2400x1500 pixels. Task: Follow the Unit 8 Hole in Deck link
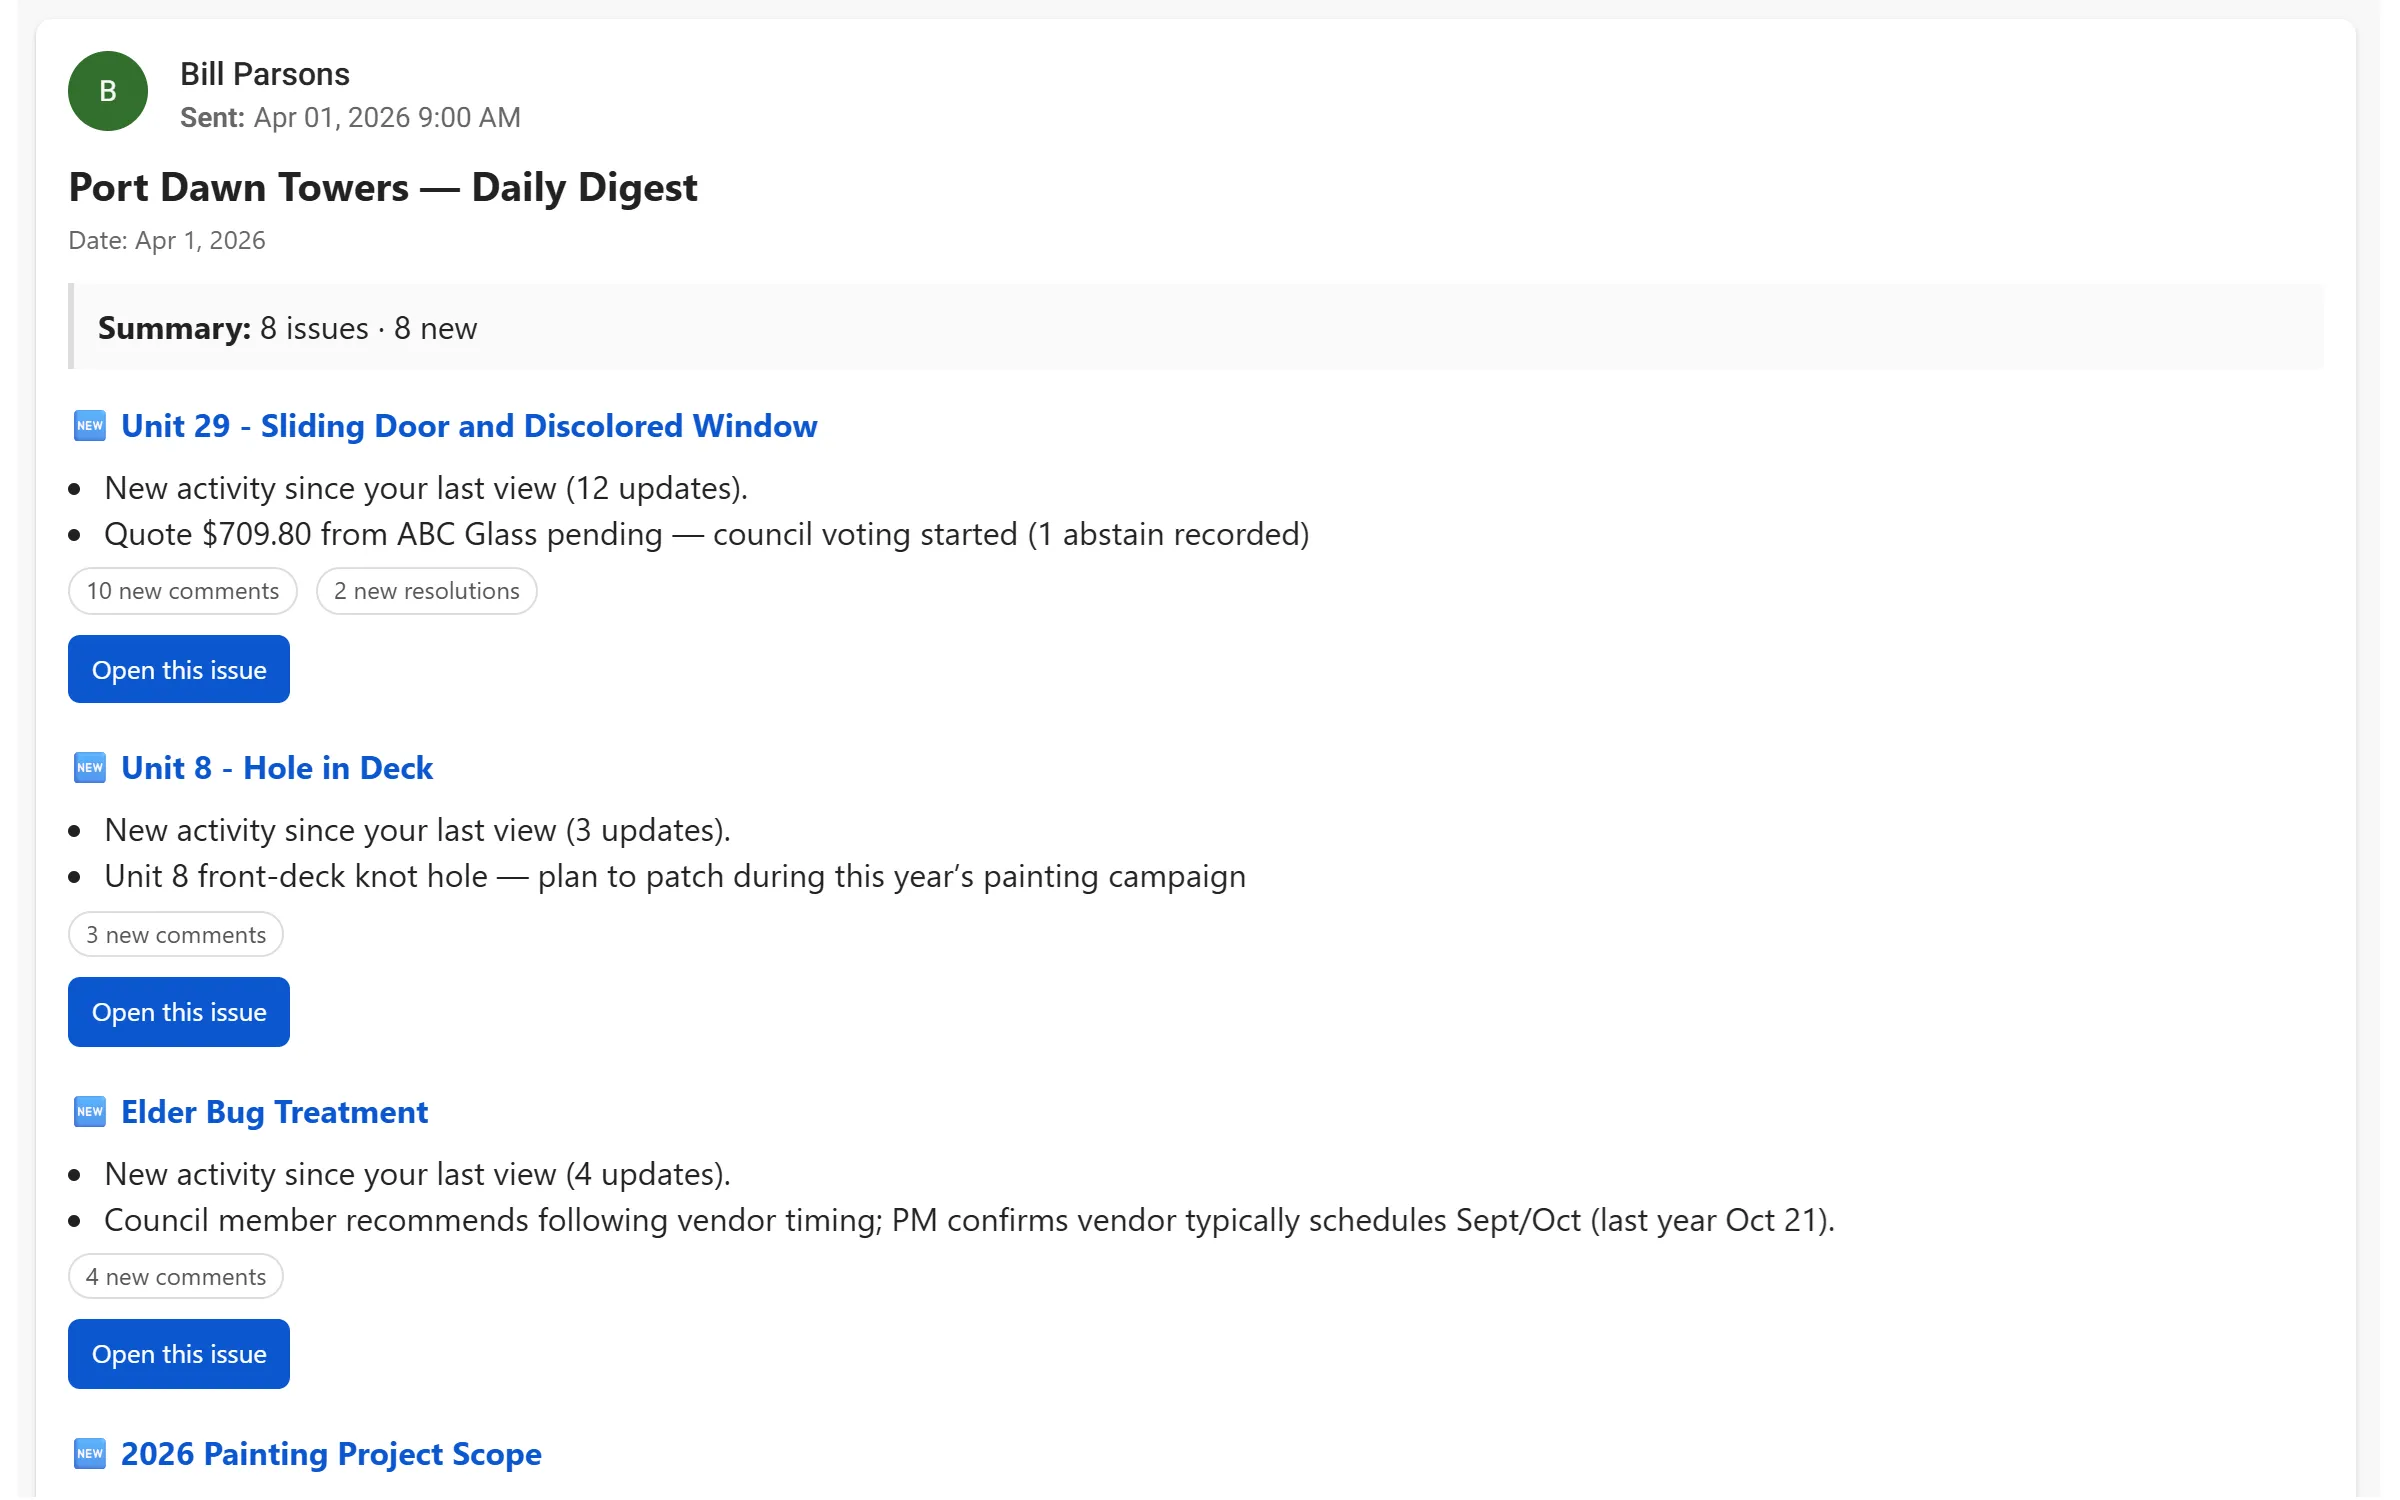276,767
